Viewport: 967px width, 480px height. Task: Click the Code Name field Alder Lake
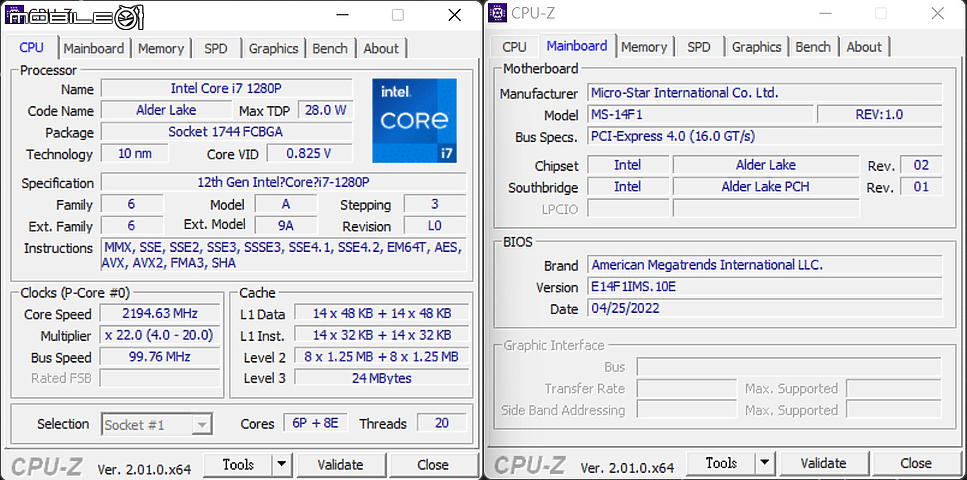click(166, 110)
